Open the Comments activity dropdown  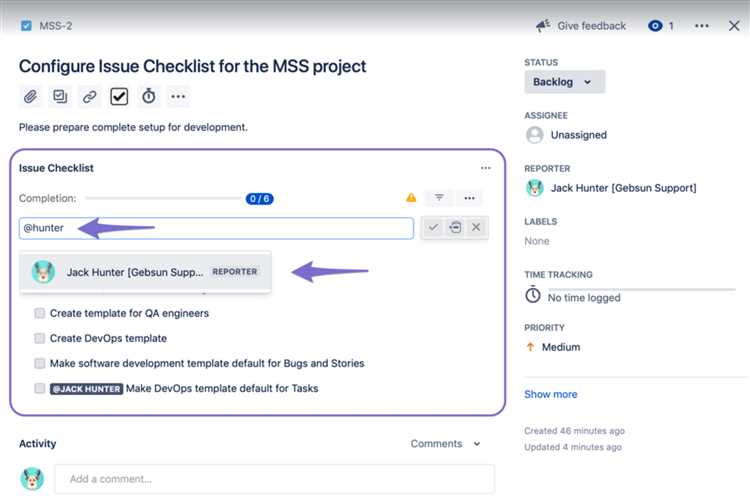coord(445,444)
